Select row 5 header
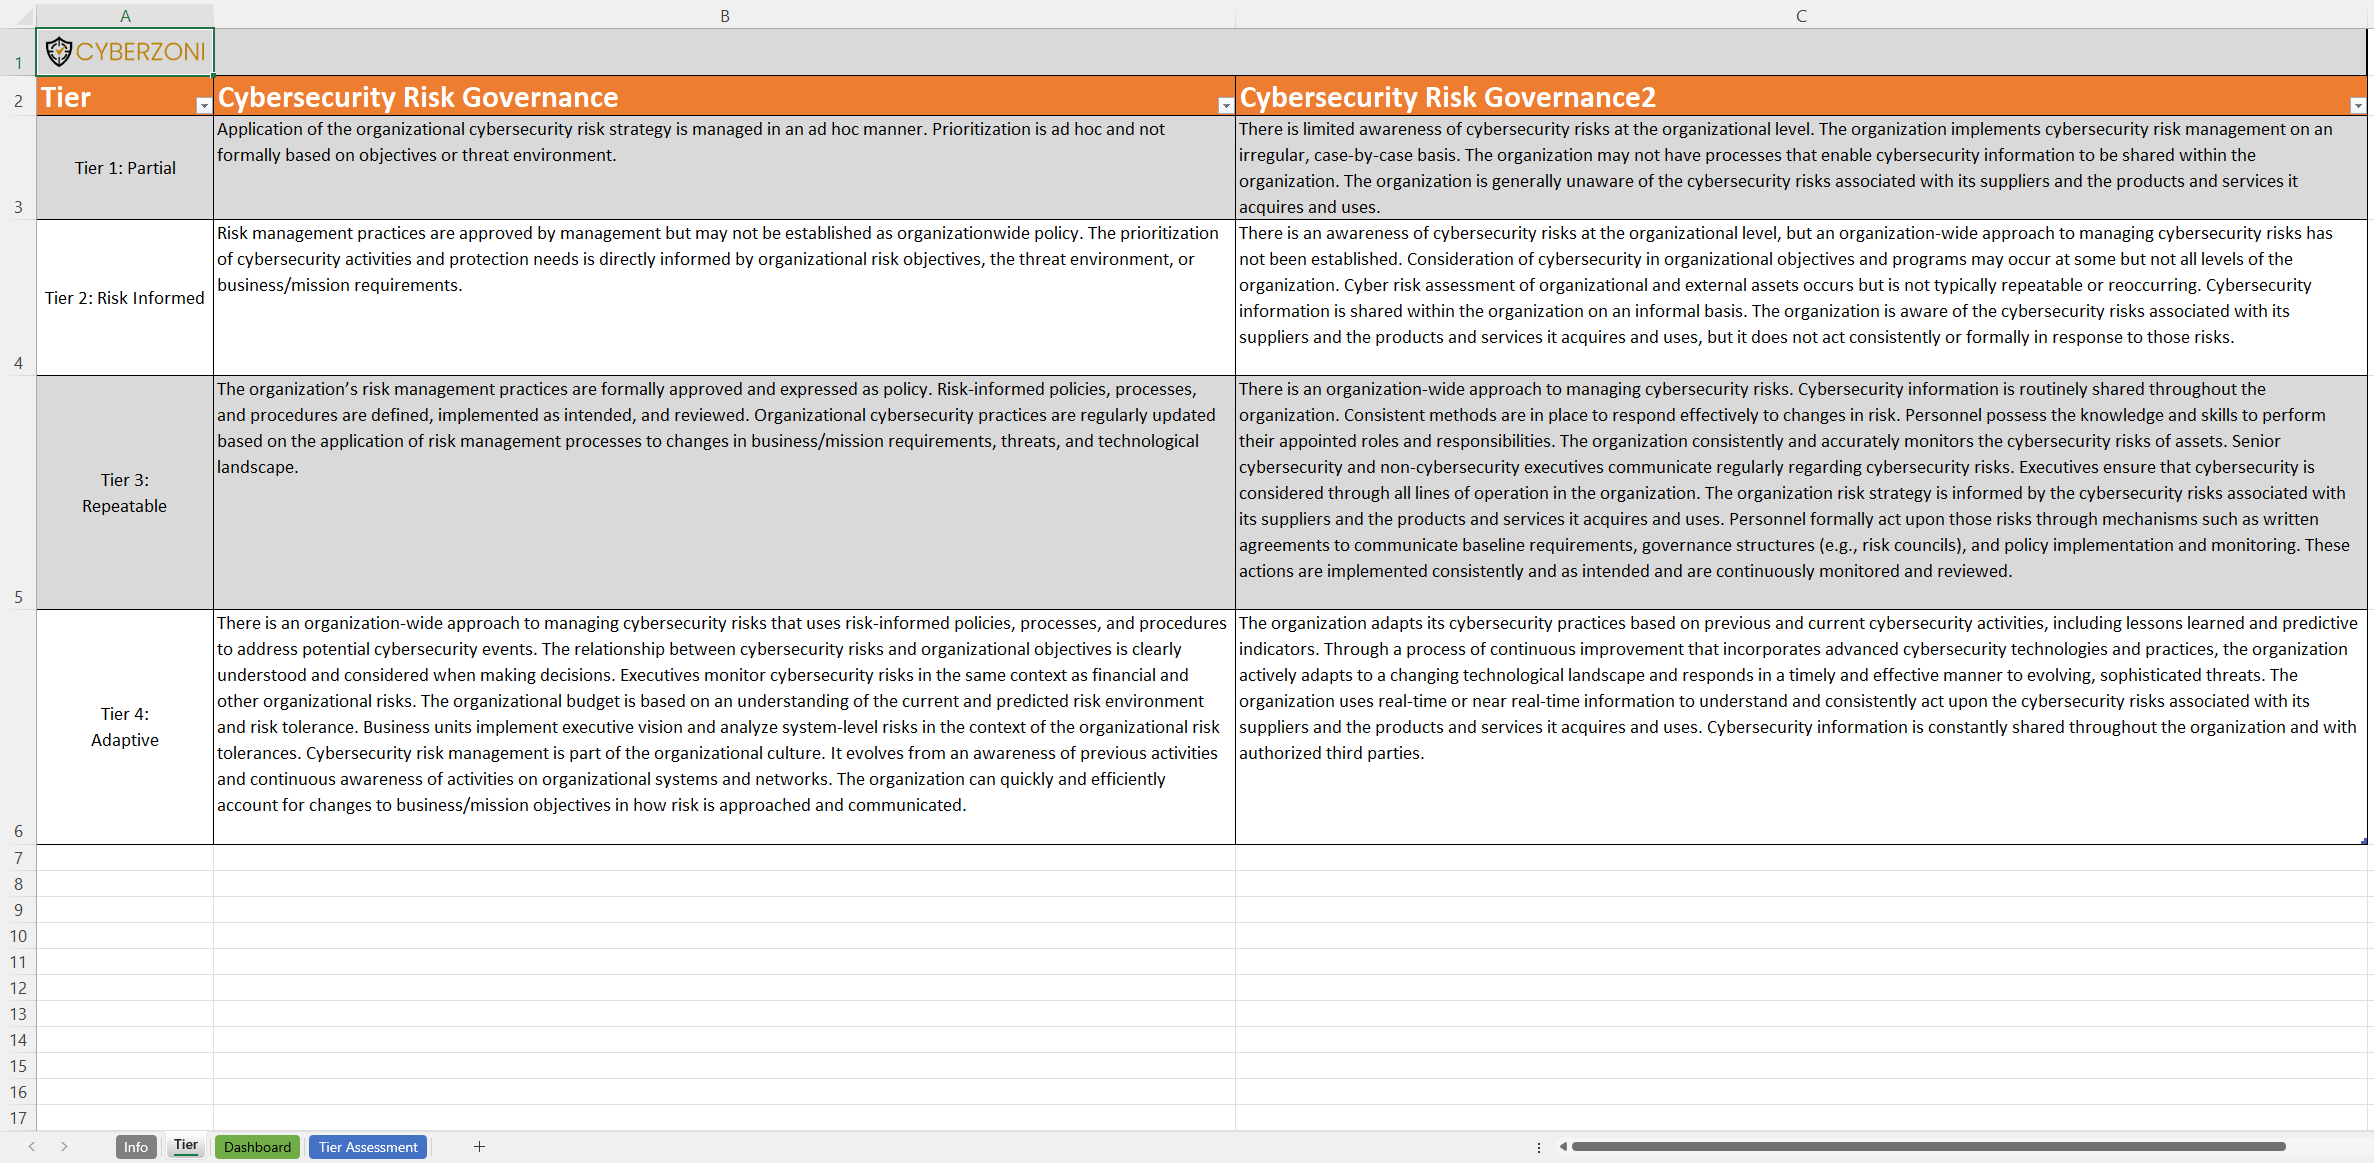Viewport: 2374px width, 1164px height. click(x=18, y=493)
